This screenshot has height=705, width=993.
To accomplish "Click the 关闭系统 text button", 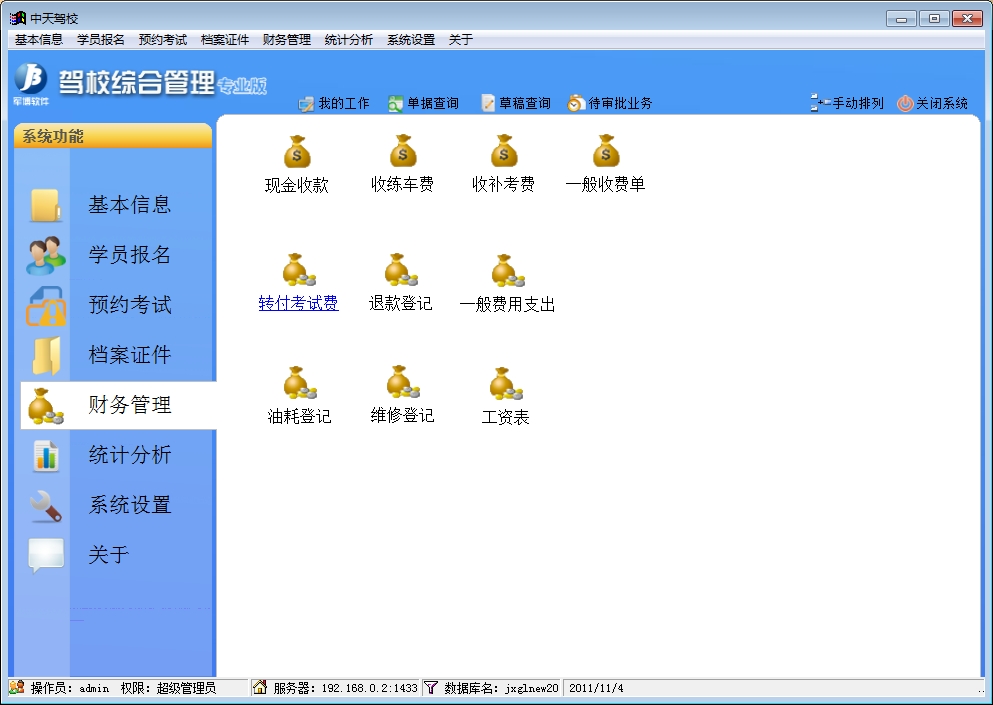I will point(942,103).
